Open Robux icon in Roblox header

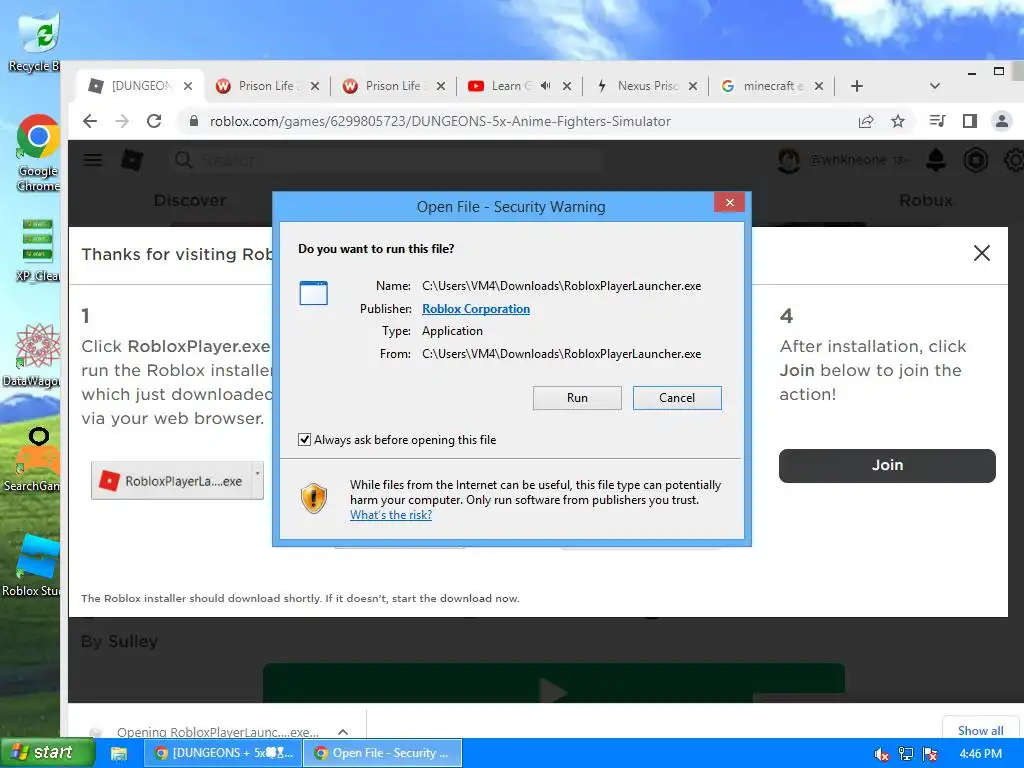[975, 160]
